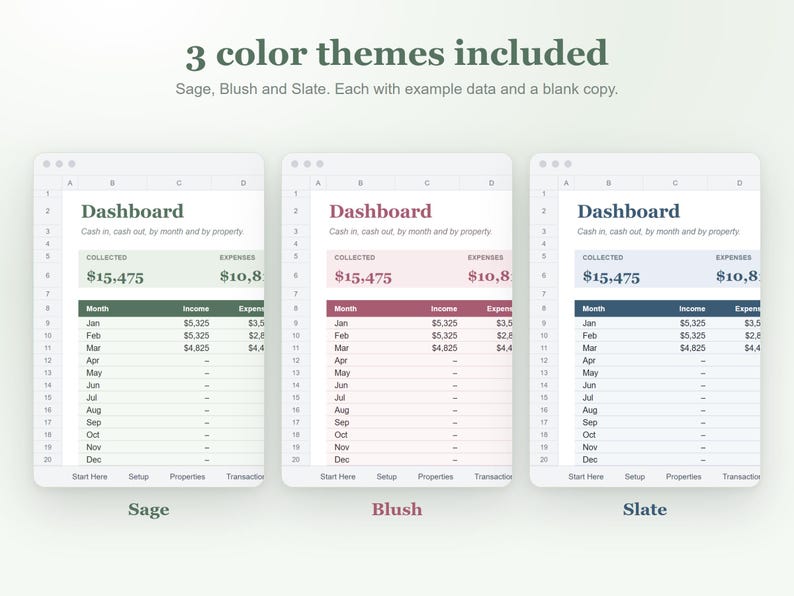
Task: Open Setup tab in Blush spreadsheet
Action: pos(386,476)
